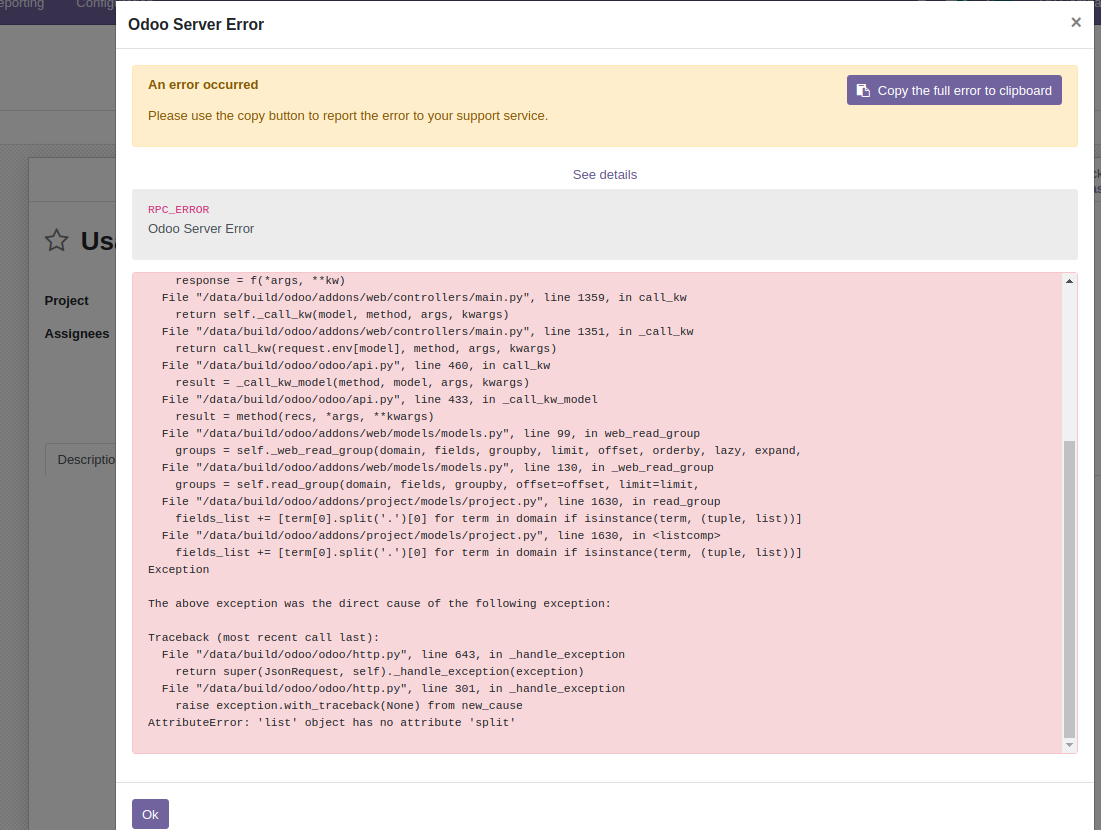The image size is (1101, 830).
Task: Click the Project field label
Action: [65, 300]
